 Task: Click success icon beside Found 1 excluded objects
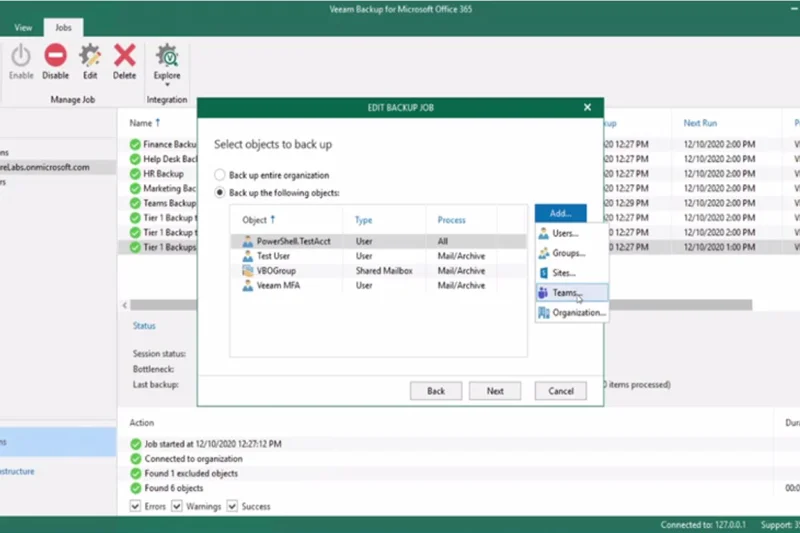click(135, 473)
